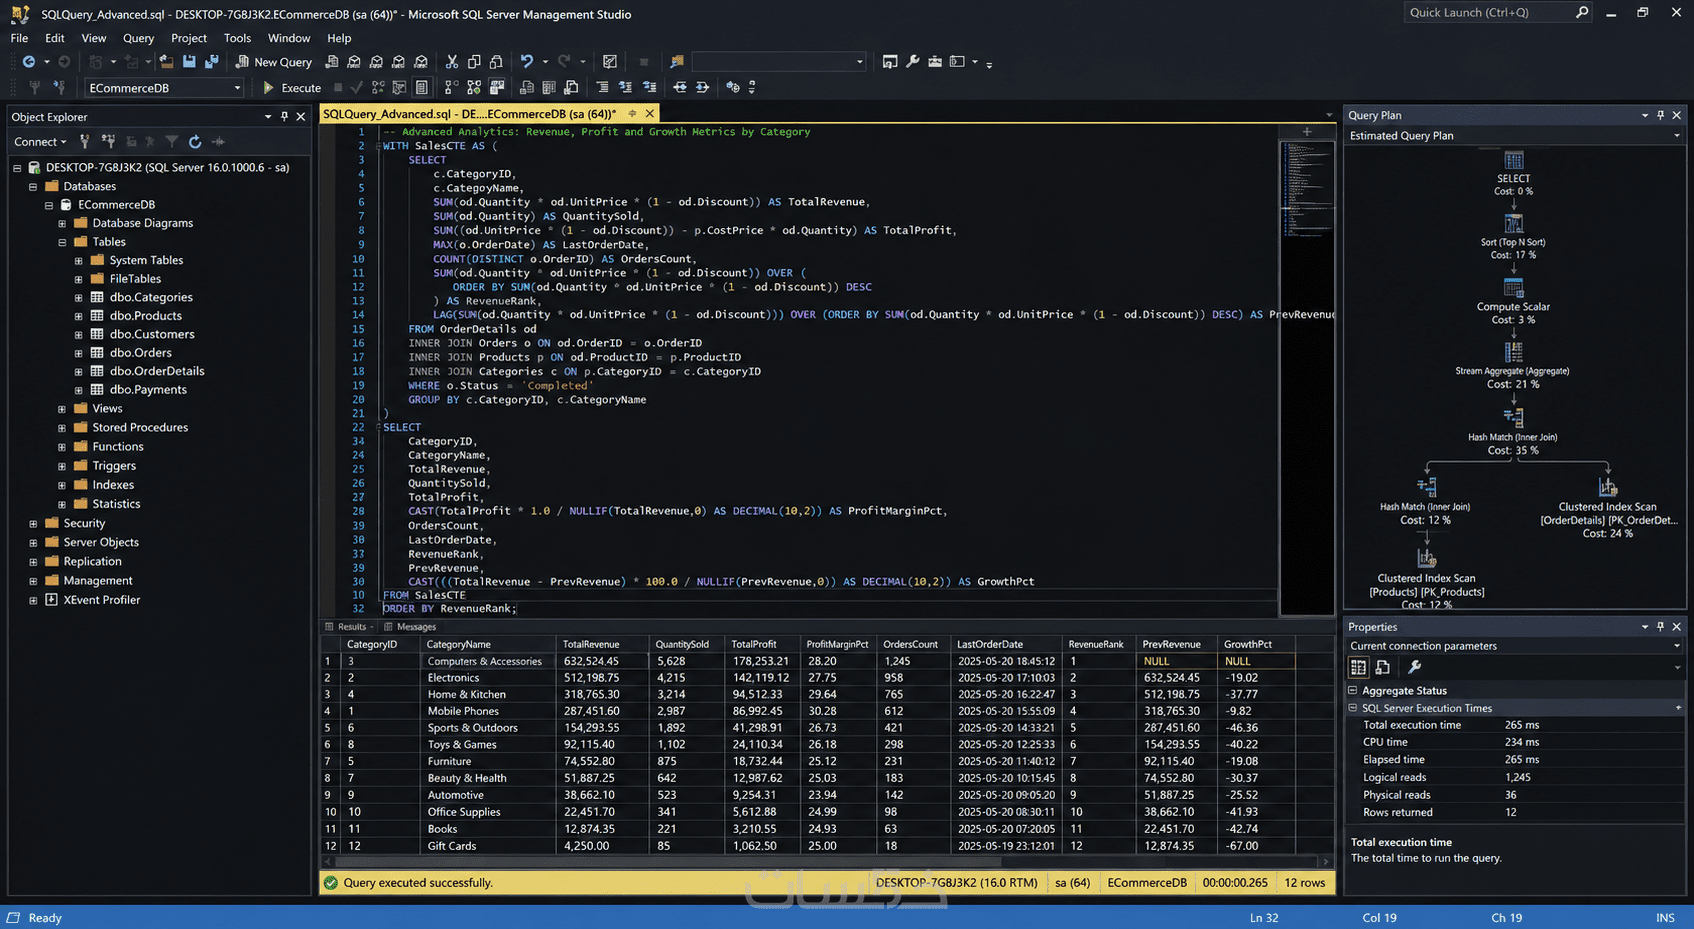This screenshot has width=1694, height=929.
Task: Collapse the Tables folder node
Action: point(62,242)
